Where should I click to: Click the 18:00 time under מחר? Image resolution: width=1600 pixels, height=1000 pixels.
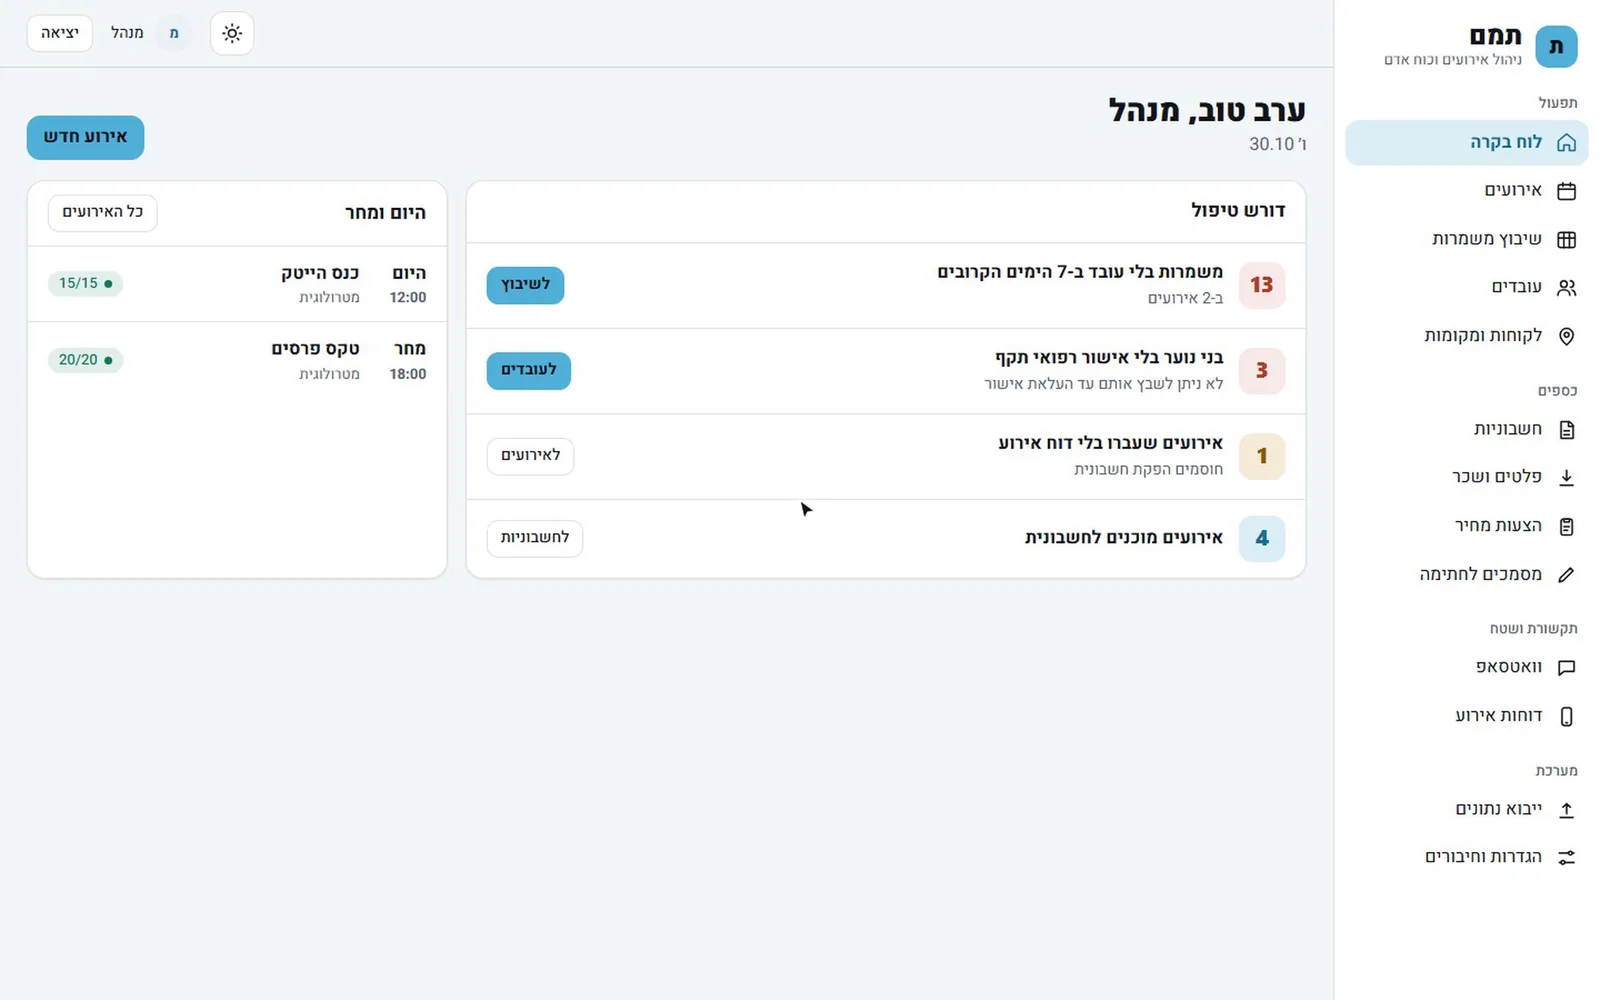point(408,374)
